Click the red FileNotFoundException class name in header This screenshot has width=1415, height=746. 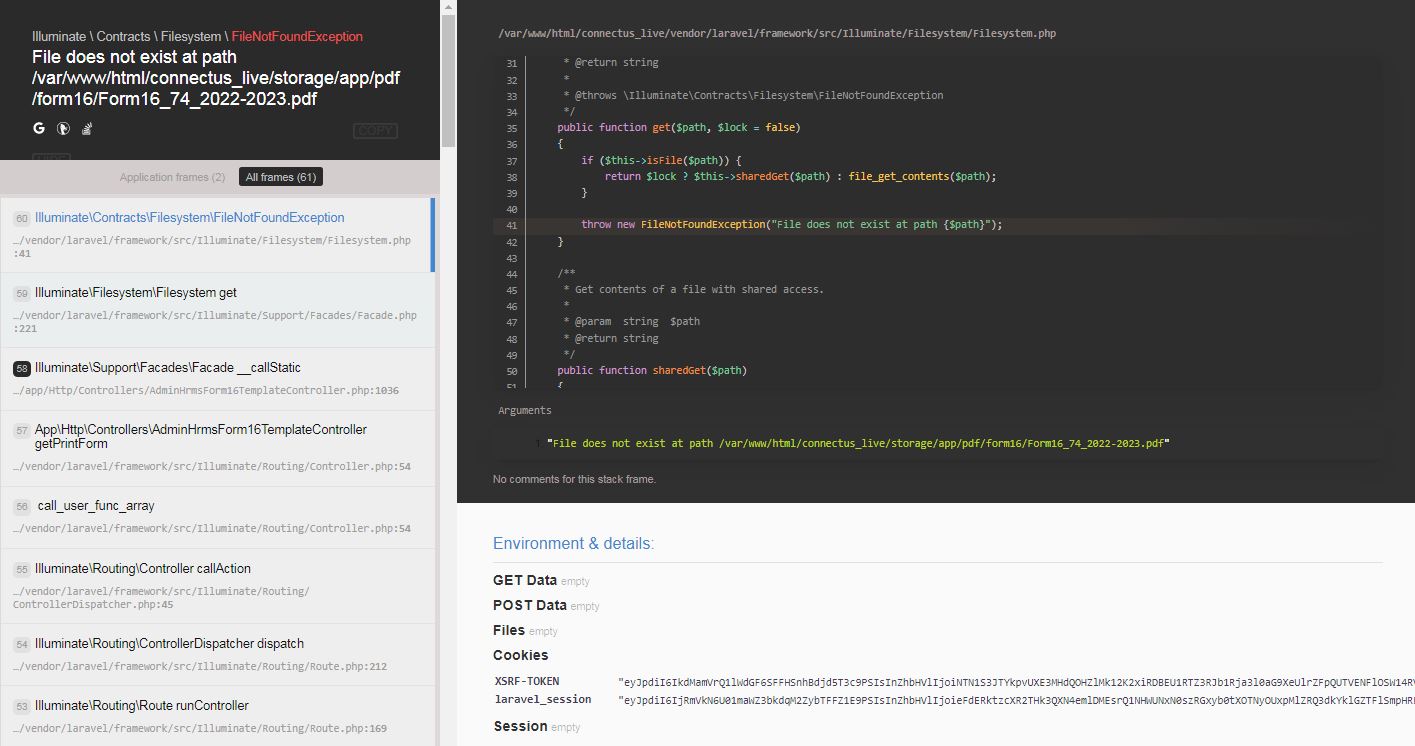click(297, 36)
